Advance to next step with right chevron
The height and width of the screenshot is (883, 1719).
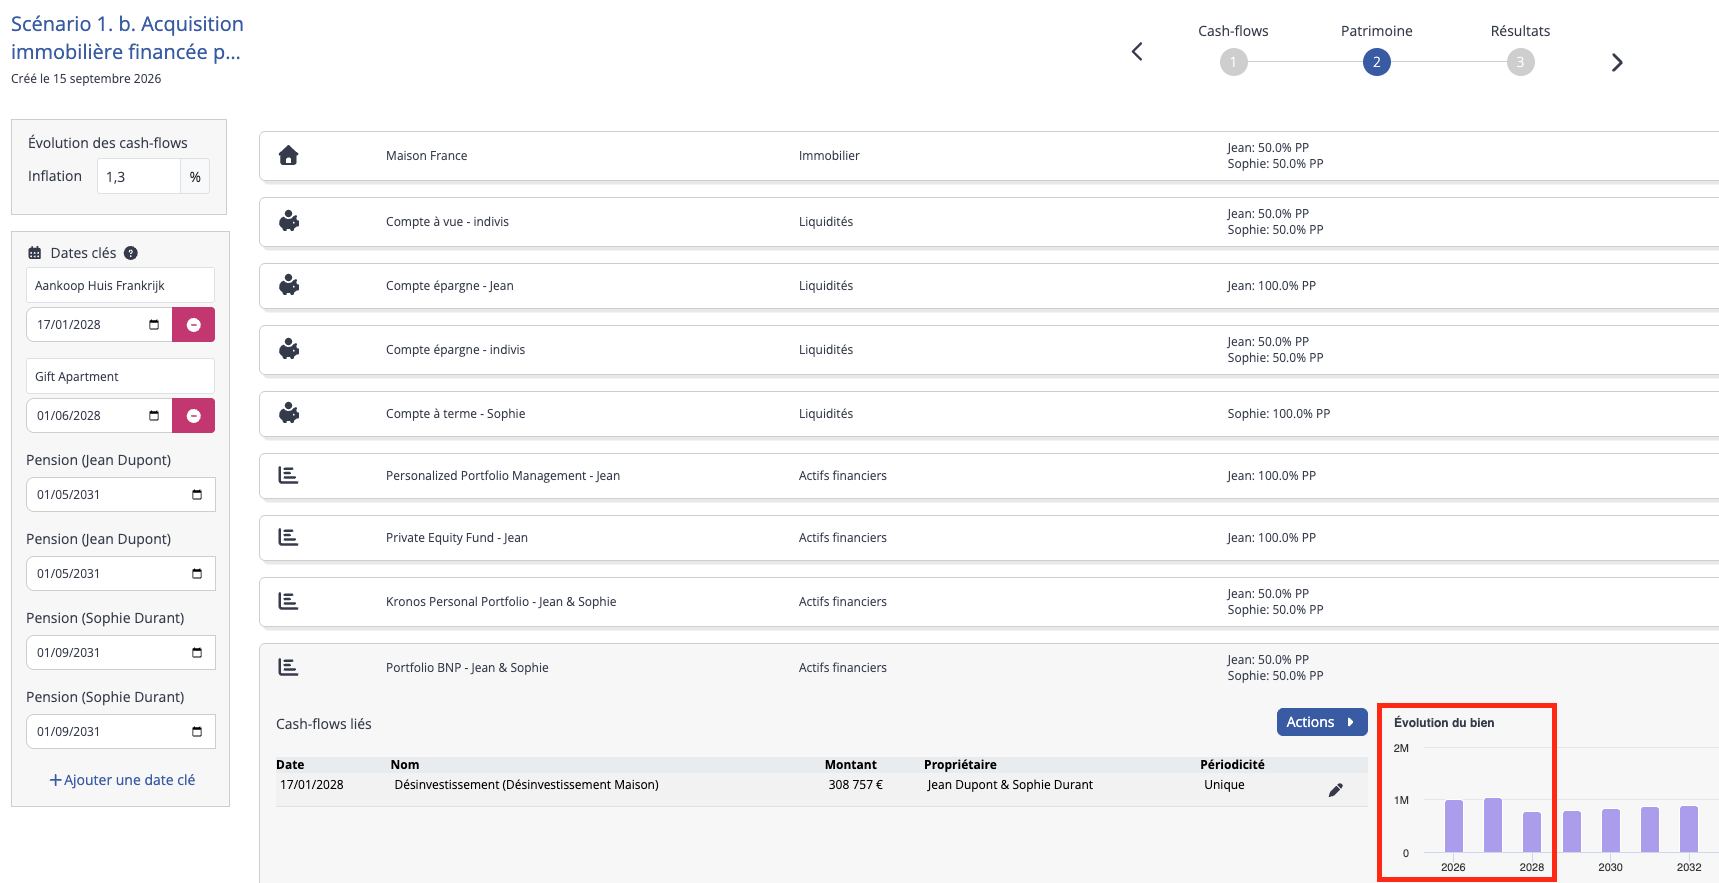[x=1617, y=63]
